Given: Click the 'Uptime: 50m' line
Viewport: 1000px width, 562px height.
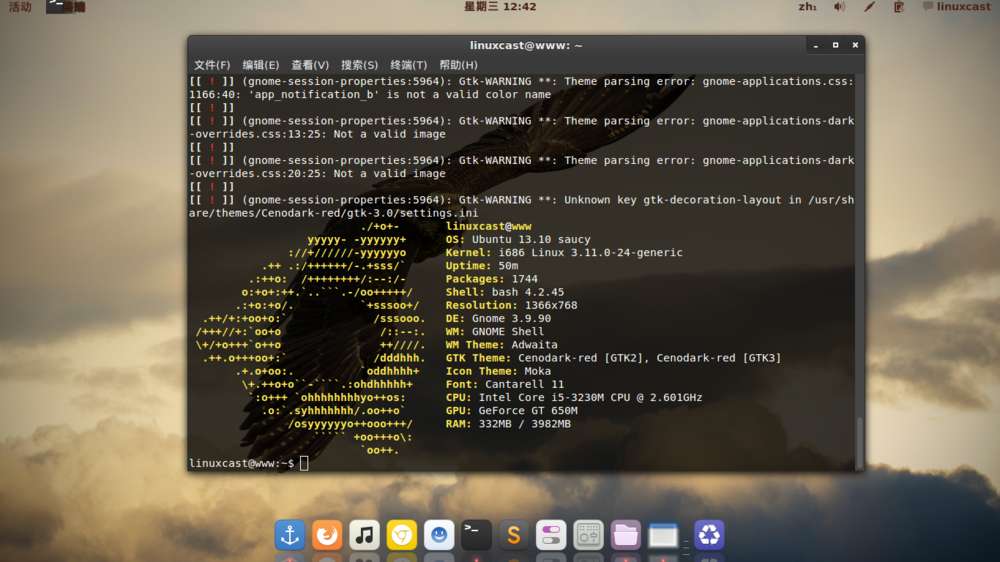Looking at the screenshot, I should click(482, 266).
